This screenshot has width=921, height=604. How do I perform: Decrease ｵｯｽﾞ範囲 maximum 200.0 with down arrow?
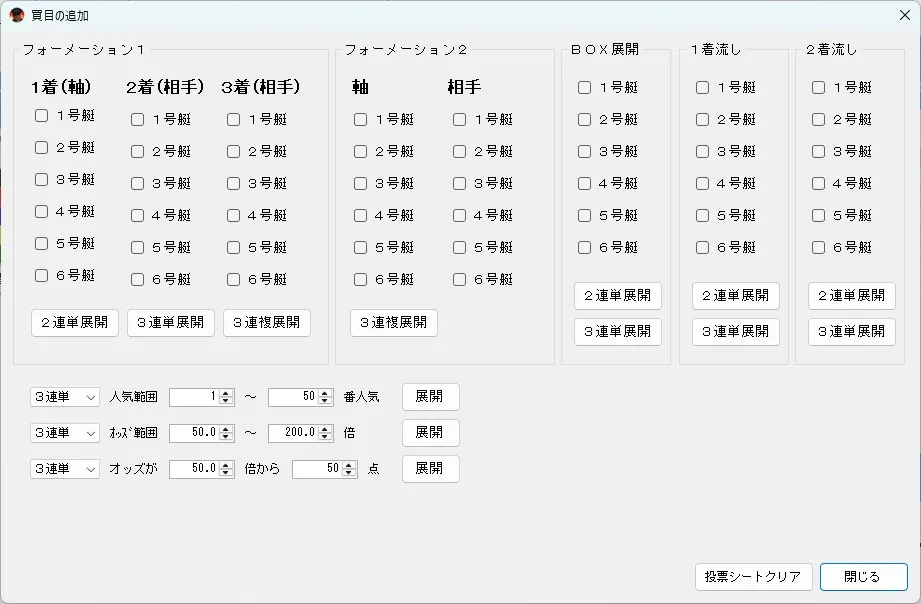click(x=325, y=437)
